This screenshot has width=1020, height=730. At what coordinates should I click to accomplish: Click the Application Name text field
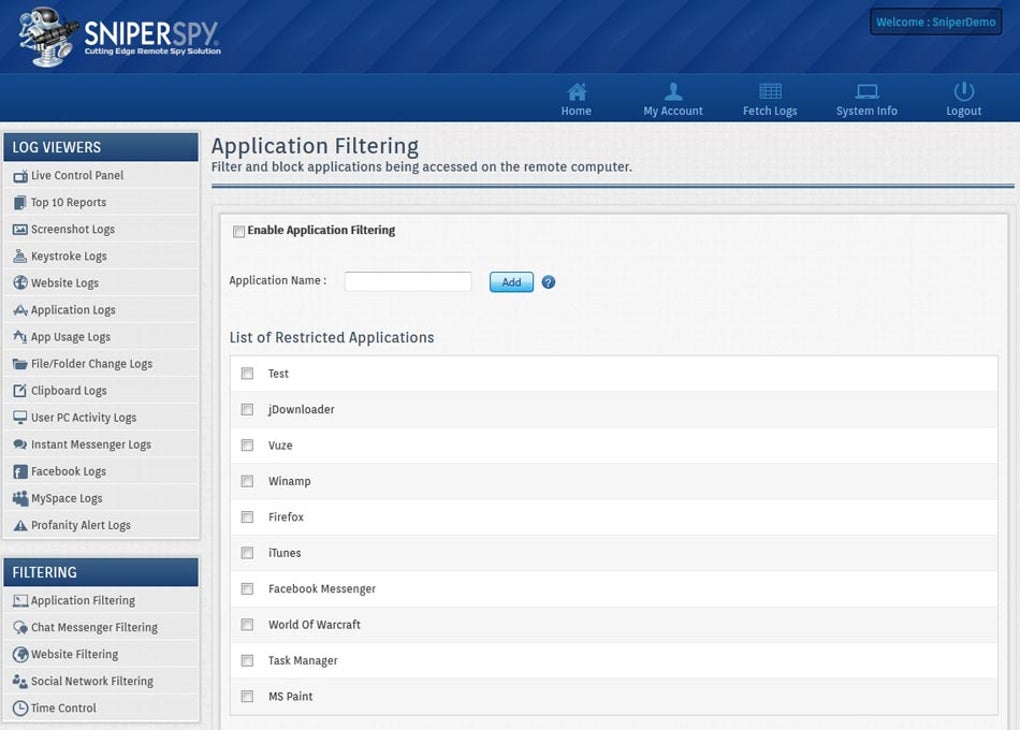click(408, 282)
